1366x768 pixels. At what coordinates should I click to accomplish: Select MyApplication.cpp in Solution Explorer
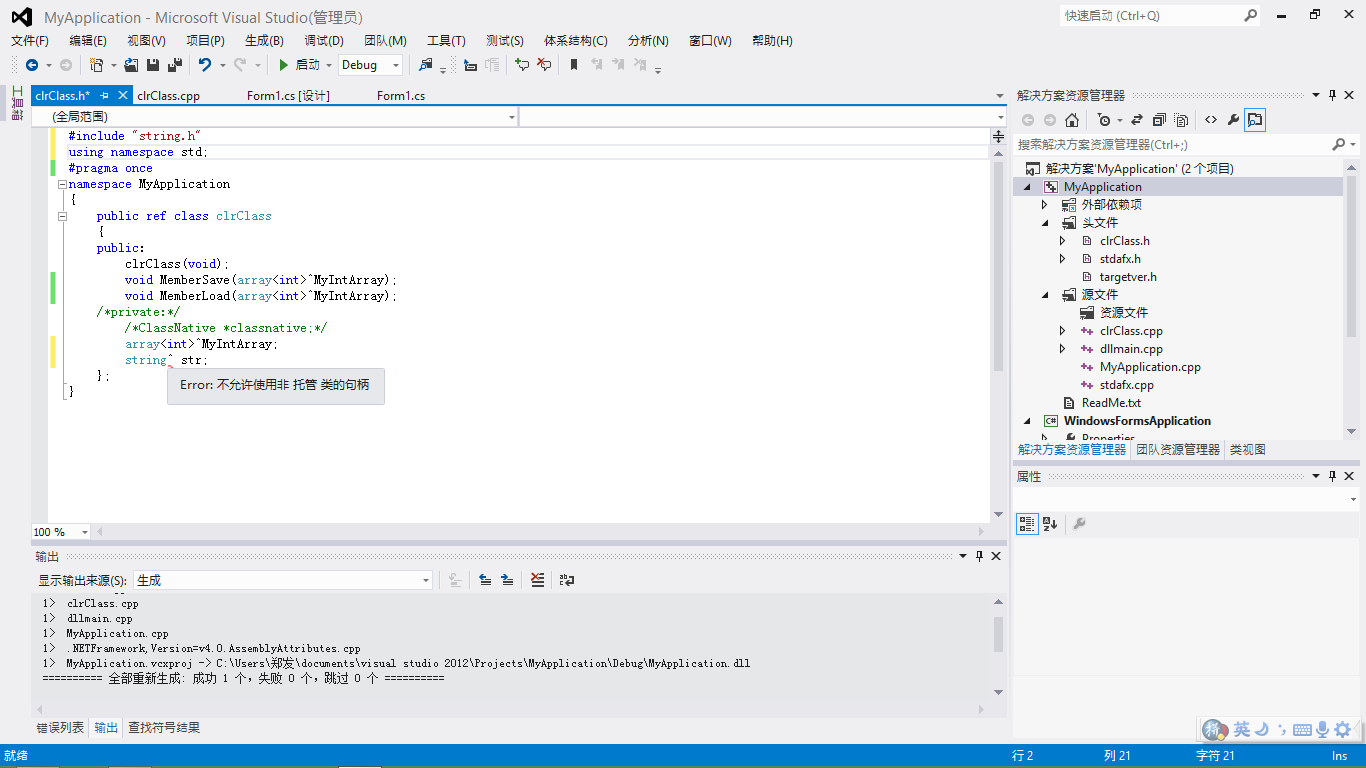click(x=1150, y=367)
